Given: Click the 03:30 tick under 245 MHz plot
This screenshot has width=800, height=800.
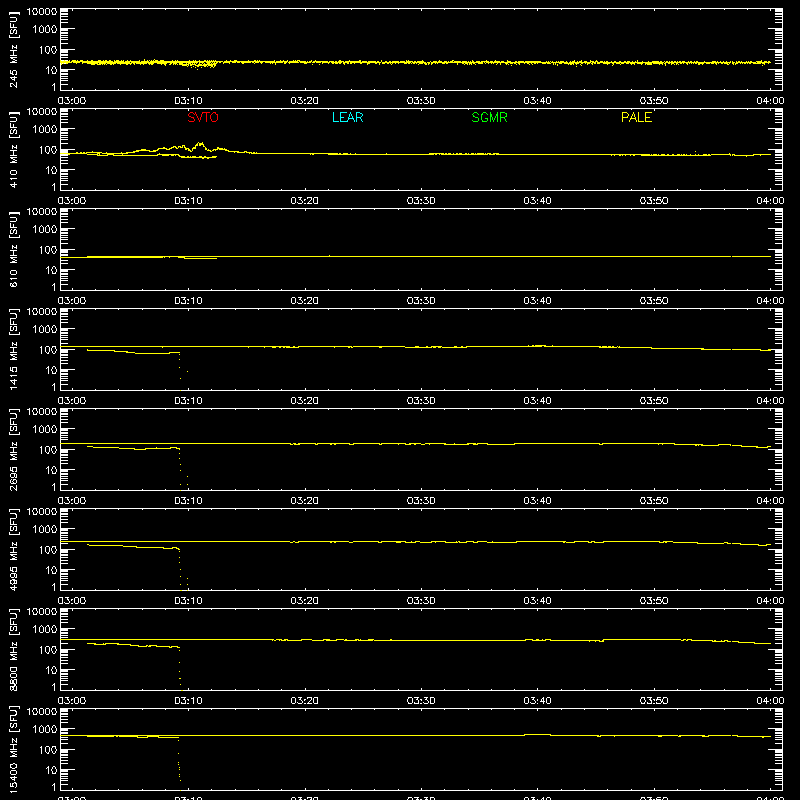Looking at the screenshot, I should point(421,101).
